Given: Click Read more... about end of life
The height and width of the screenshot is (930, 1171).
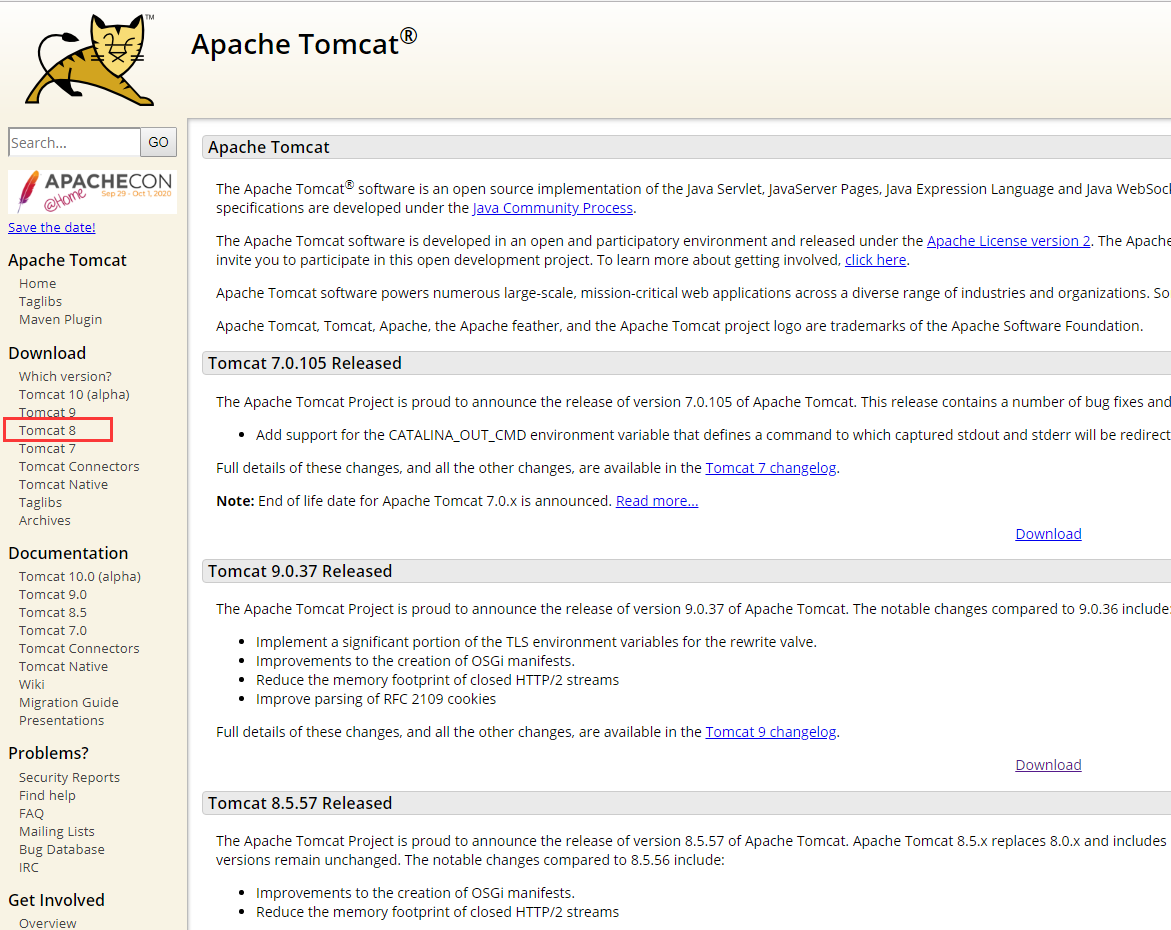Looking at the screenshot, I should tap(657, 500).
